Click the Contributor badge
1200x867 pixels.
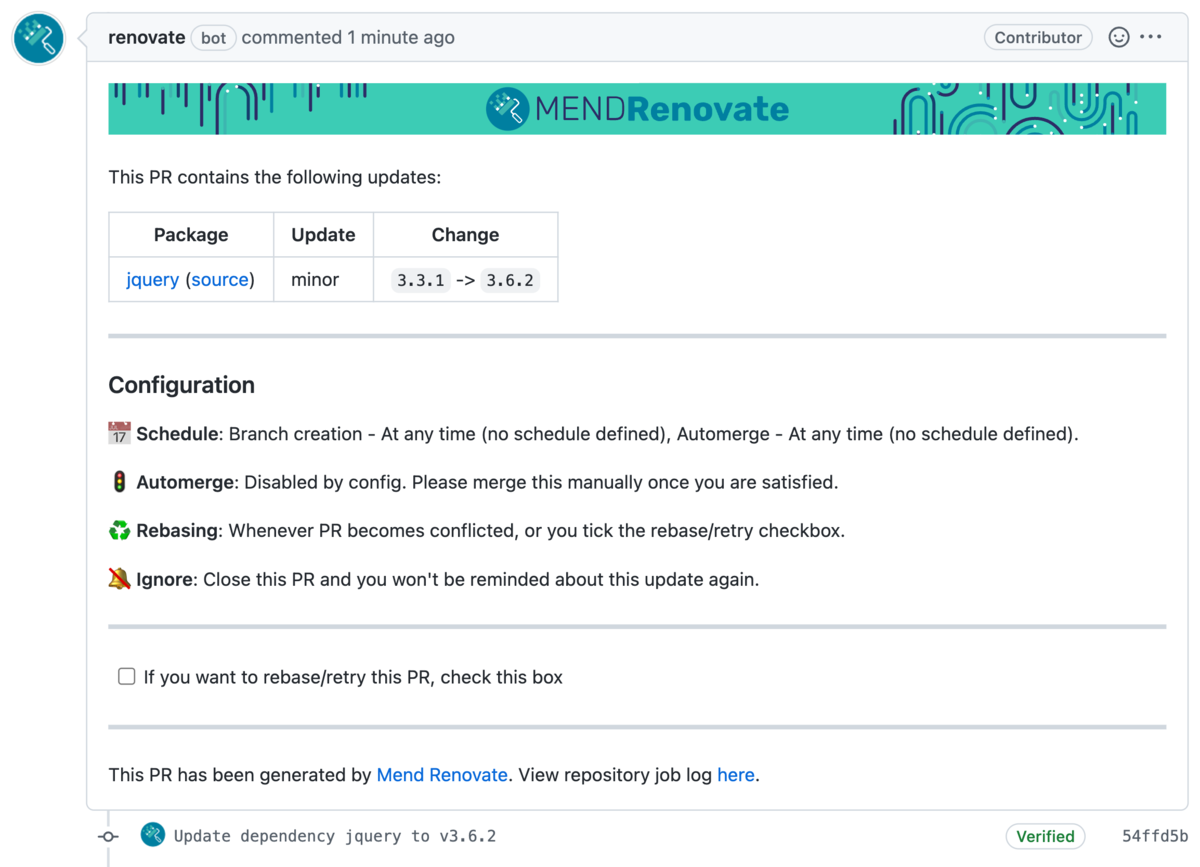[1038, 37]
